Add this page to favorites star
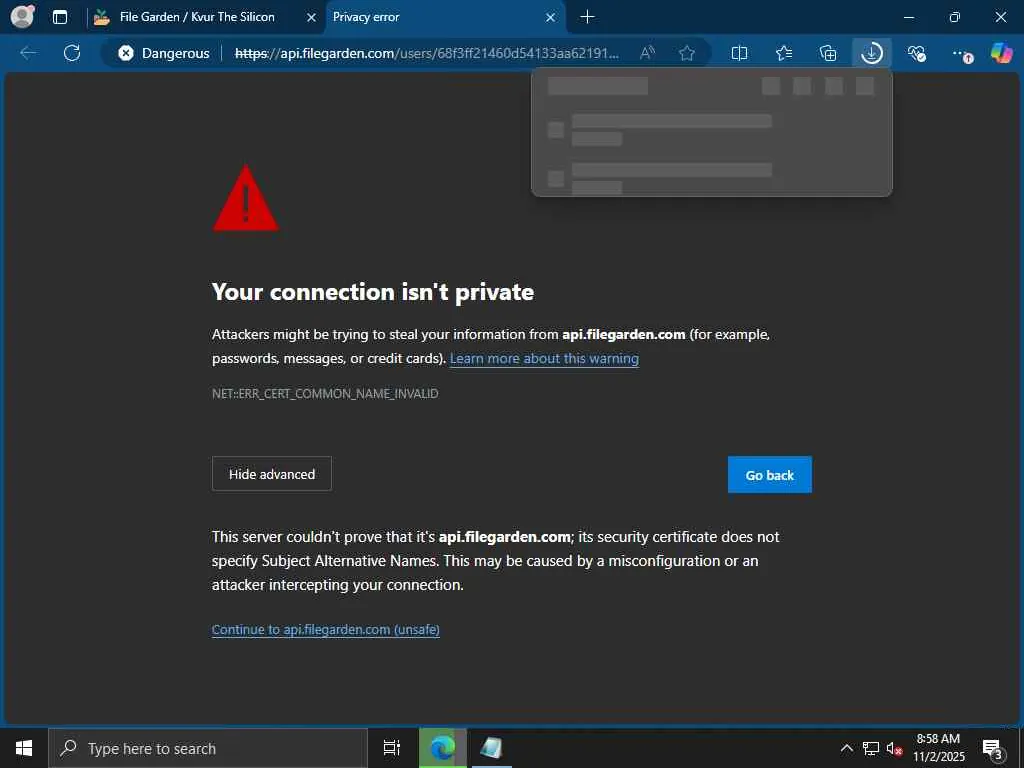 tap(686, 53)
